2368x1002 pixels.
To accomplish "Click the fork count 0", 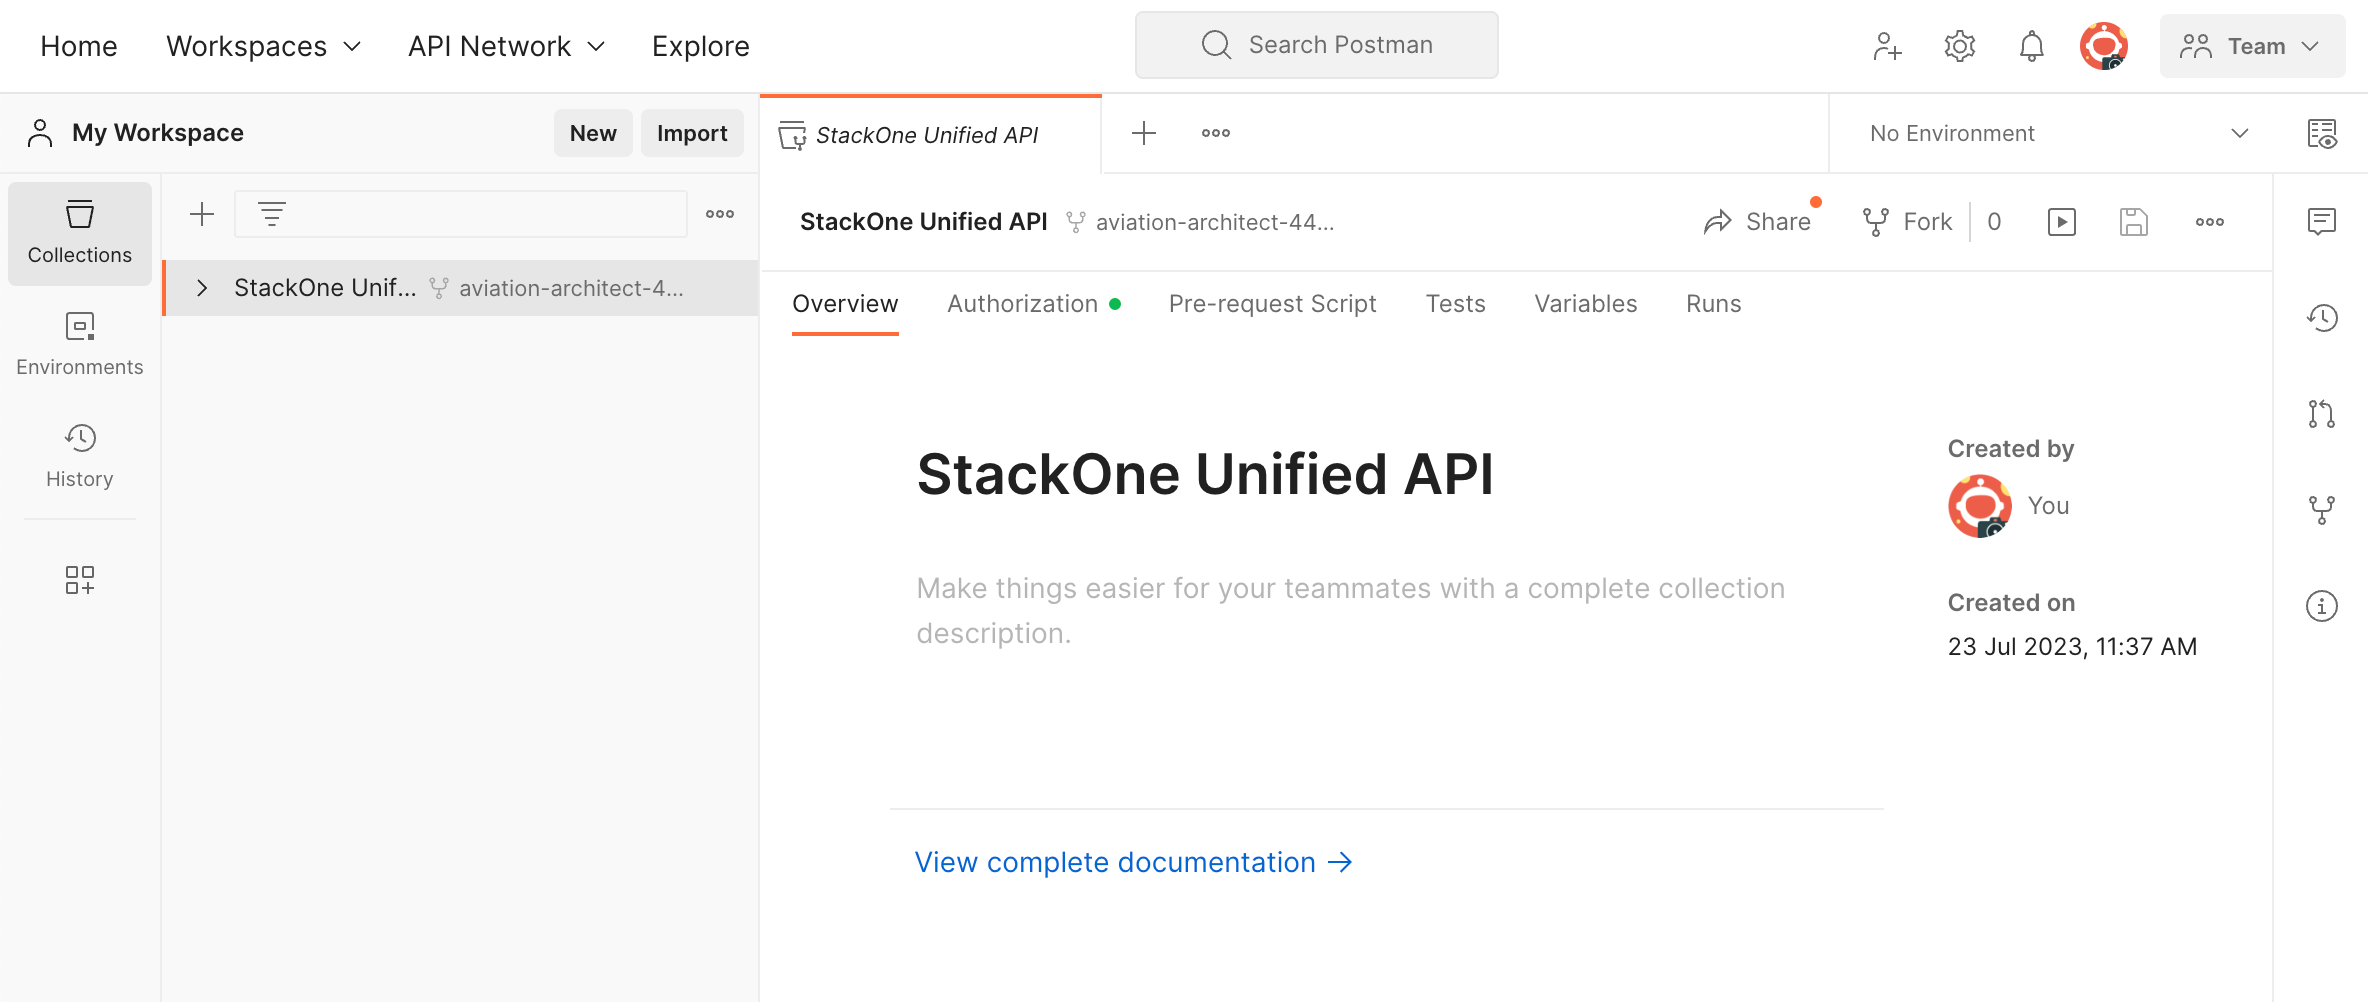I will (x=1994, y=222).
